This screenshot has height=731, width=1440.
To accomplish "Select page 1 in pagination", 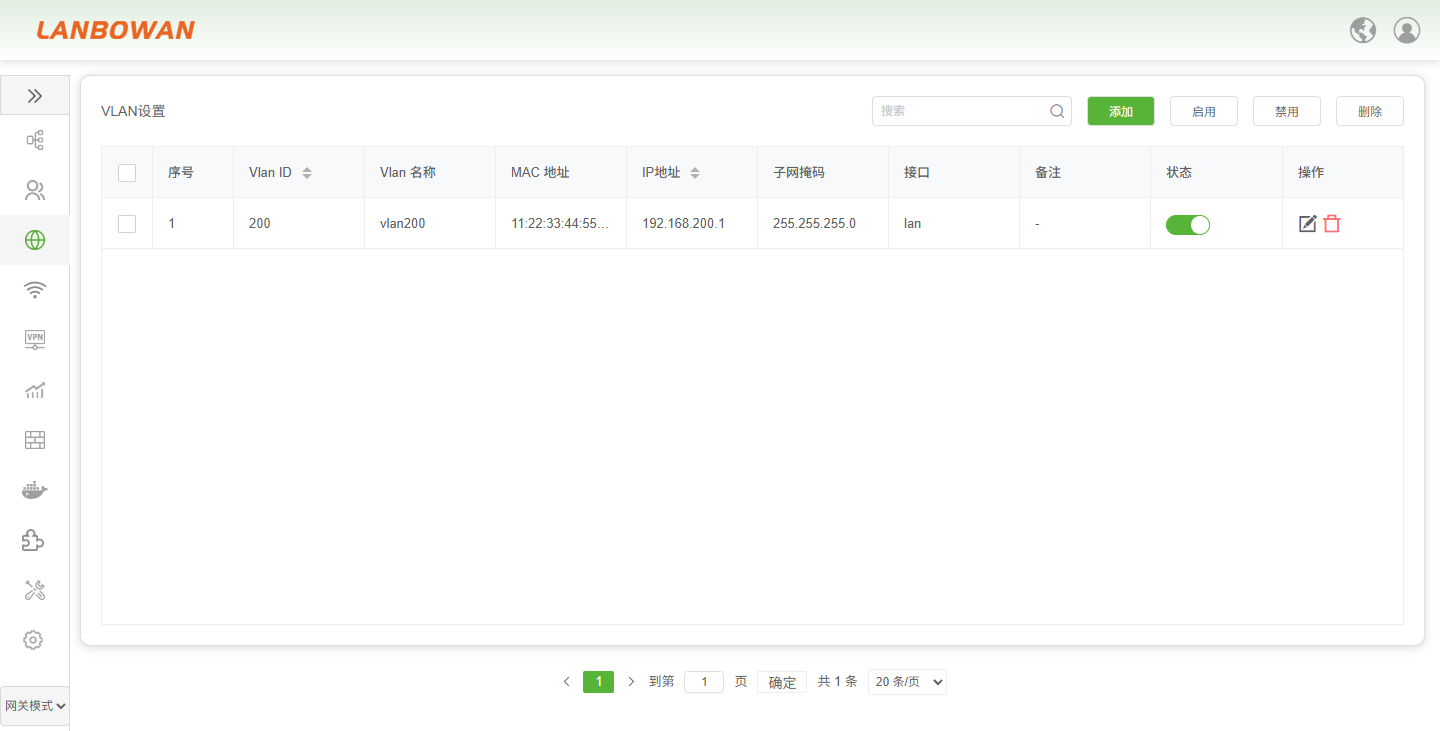I will (x=598, y=682).
